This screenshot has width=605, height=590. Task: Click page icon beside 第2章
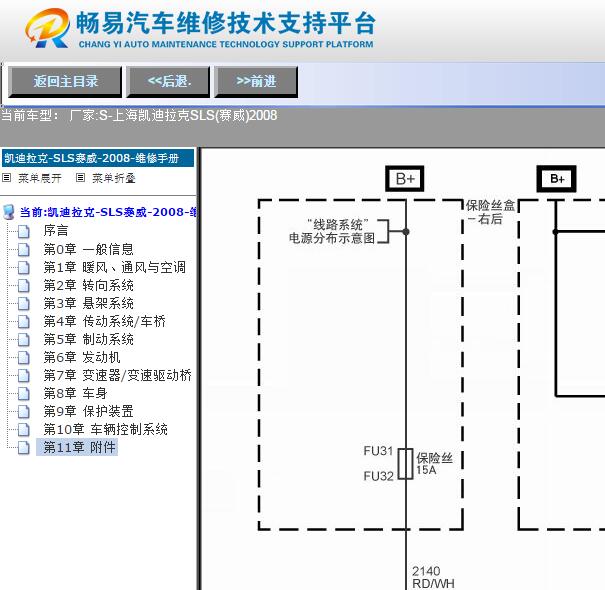coord(24,286)
